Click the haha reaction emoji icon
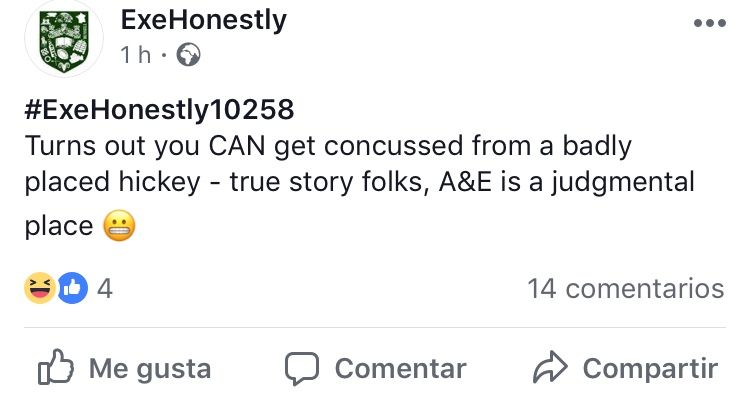 40,288
